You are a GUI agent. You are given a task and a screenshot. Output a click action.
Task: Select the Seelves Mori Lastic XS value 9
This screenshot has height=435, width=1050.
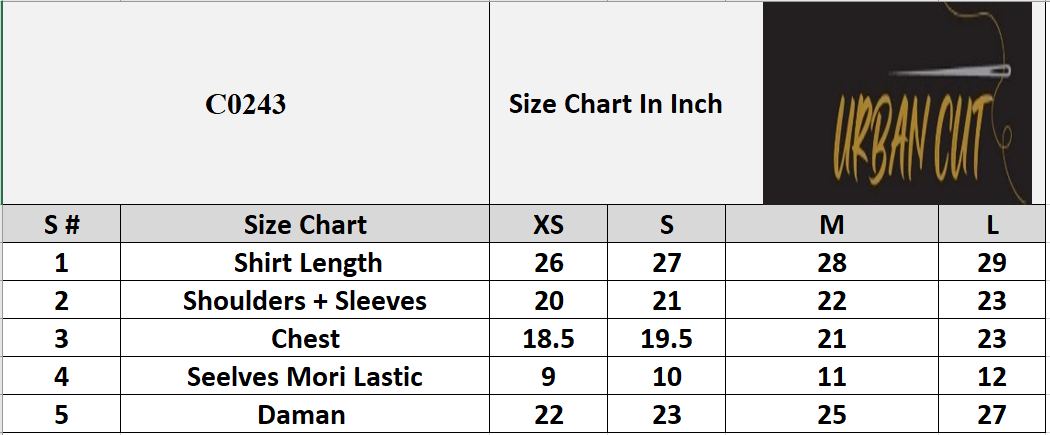click(548, 377)
